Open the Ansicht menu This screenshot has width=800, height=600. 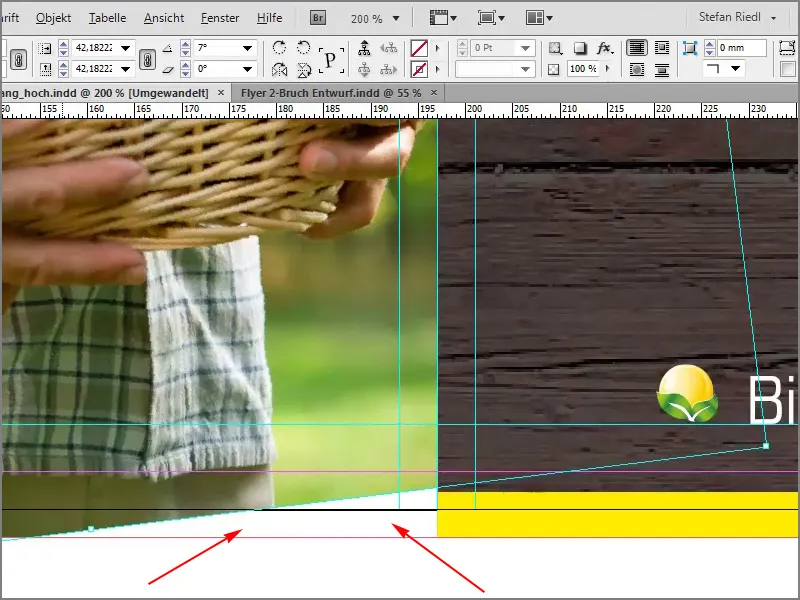(164, 18)
